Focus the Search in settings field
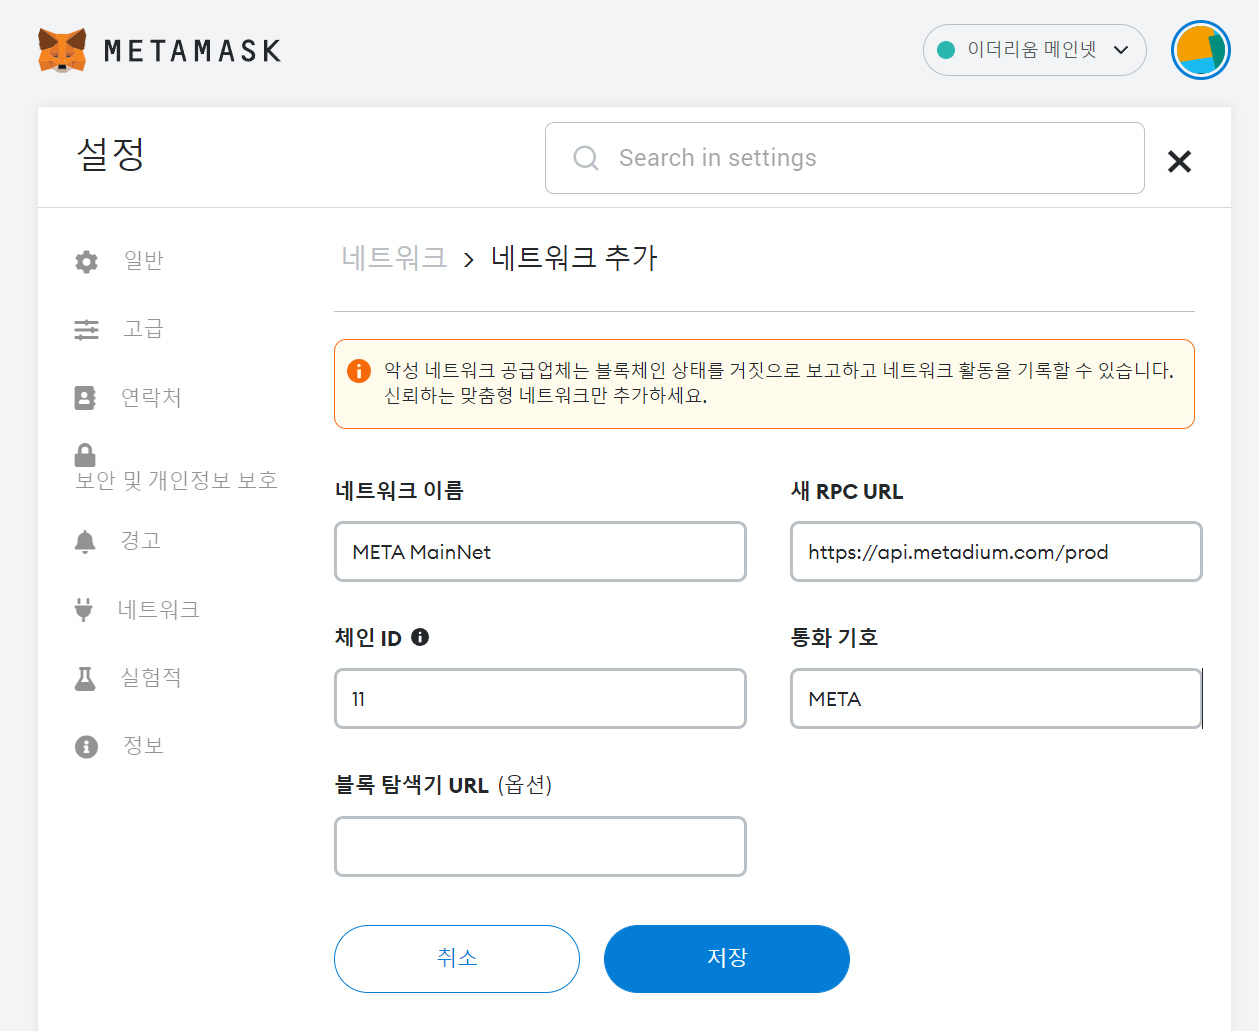 (844, 158)
